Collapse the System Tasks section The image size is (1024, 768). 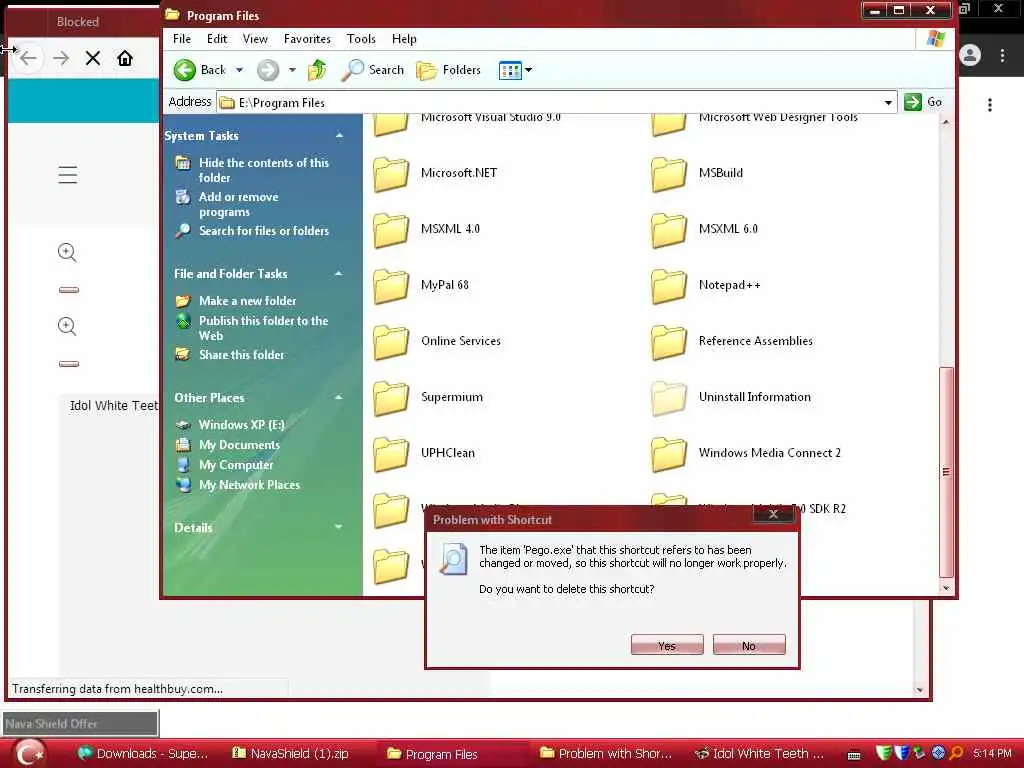(340, 135)
